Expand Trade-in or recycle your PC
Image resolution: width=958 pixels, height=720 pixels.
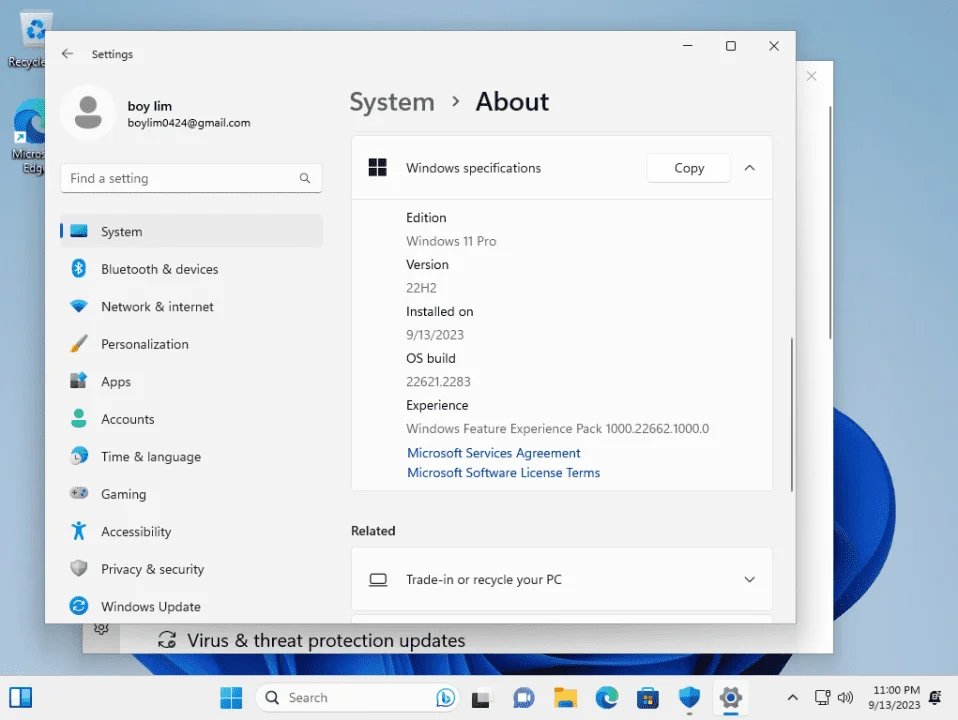point(561,579)
